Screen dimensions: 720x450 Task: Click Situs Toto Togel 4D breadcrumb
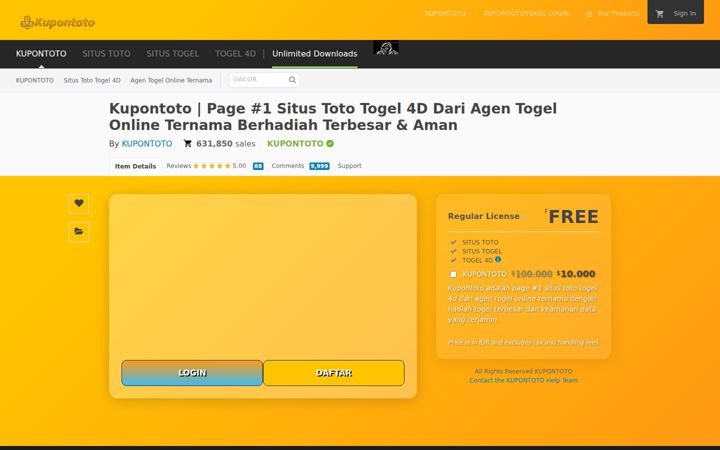tap(92, 80)
